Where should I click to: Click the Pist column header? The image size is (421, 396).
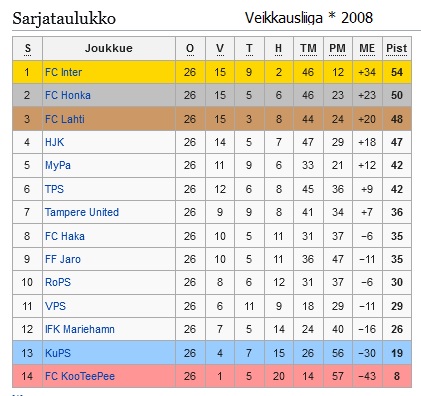tap(397, 48)
